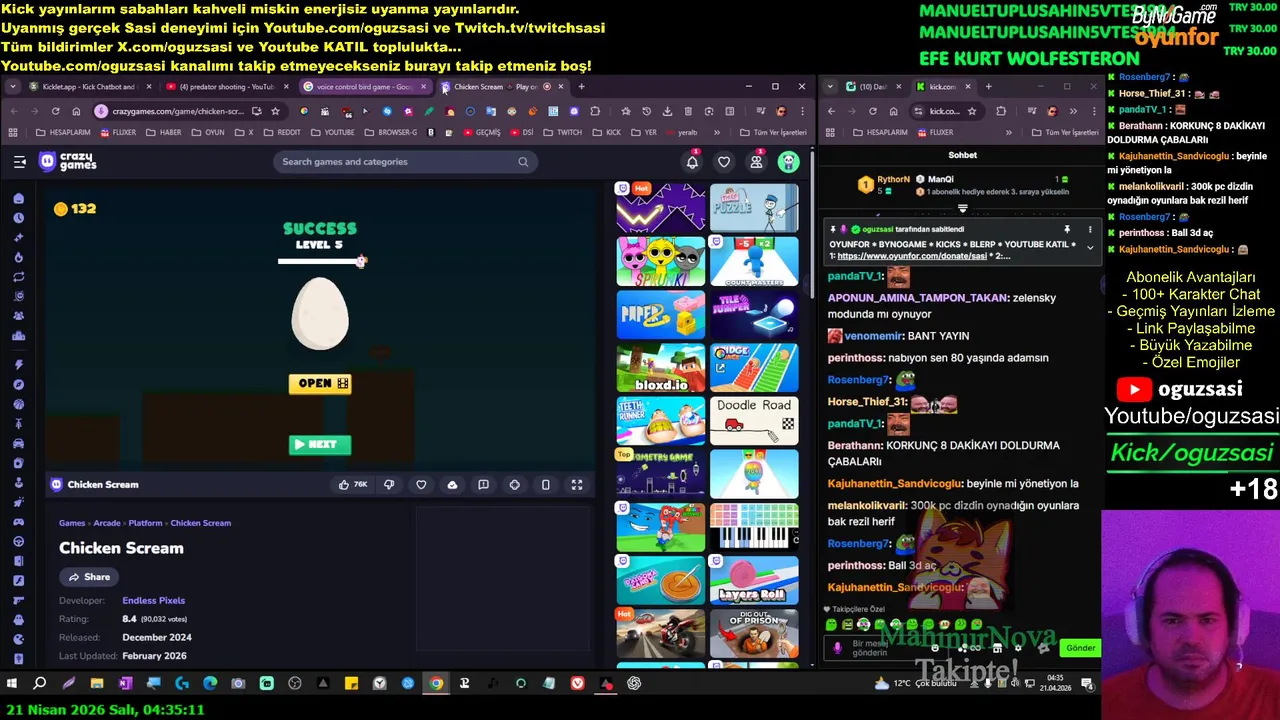Collapse the pinned message chevron in Kick chat

click(x=1090, y=247)
